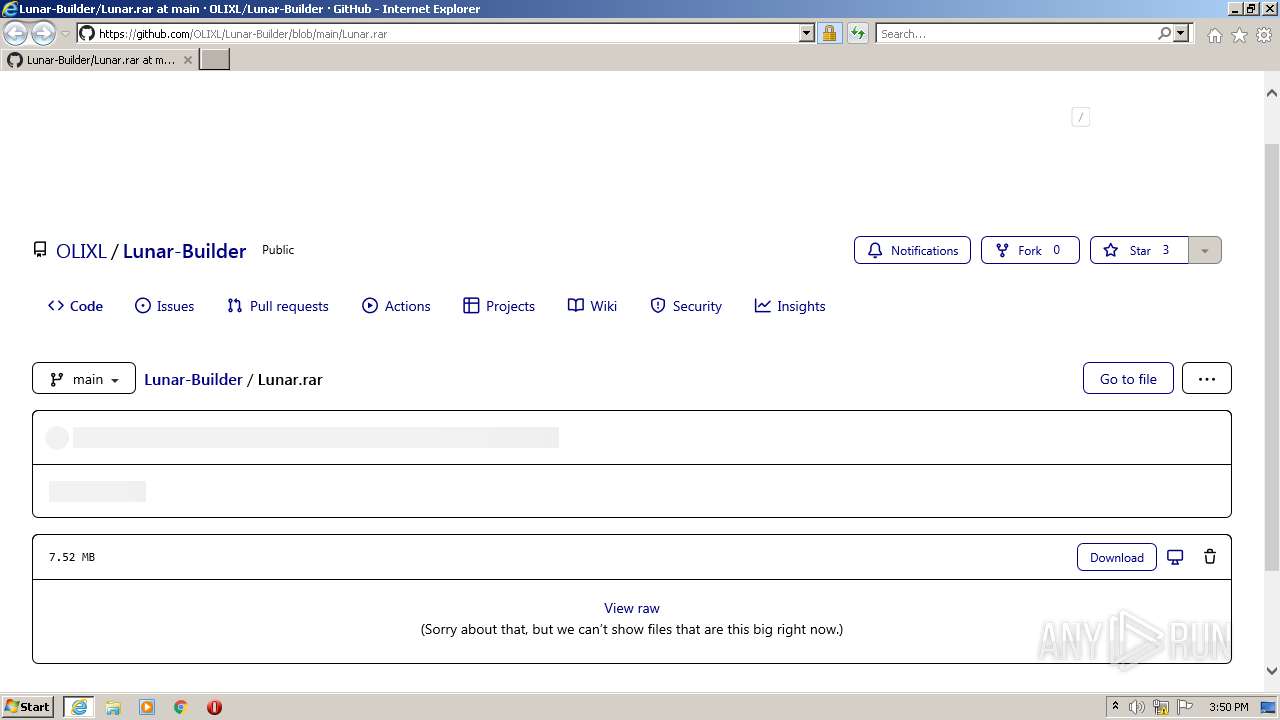
Task: Click the page scrollbar up arrow
Action: 1271,92
